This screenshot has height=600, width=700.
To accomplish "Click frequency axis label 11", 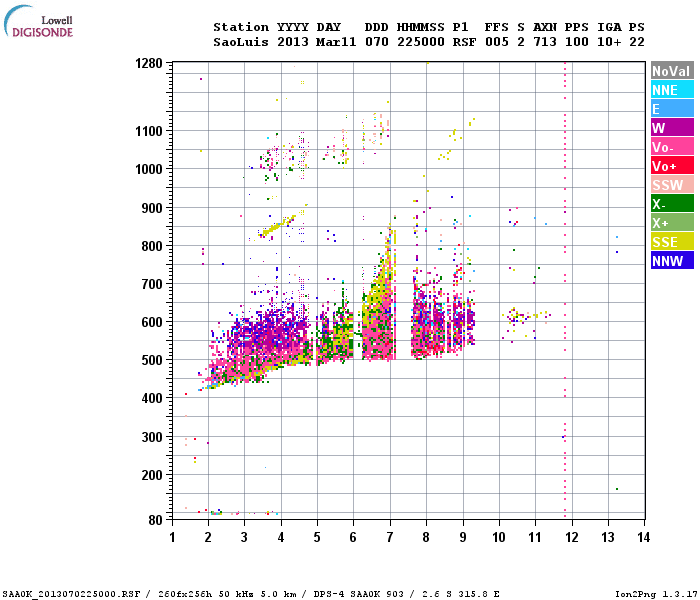I will (535, 537).
